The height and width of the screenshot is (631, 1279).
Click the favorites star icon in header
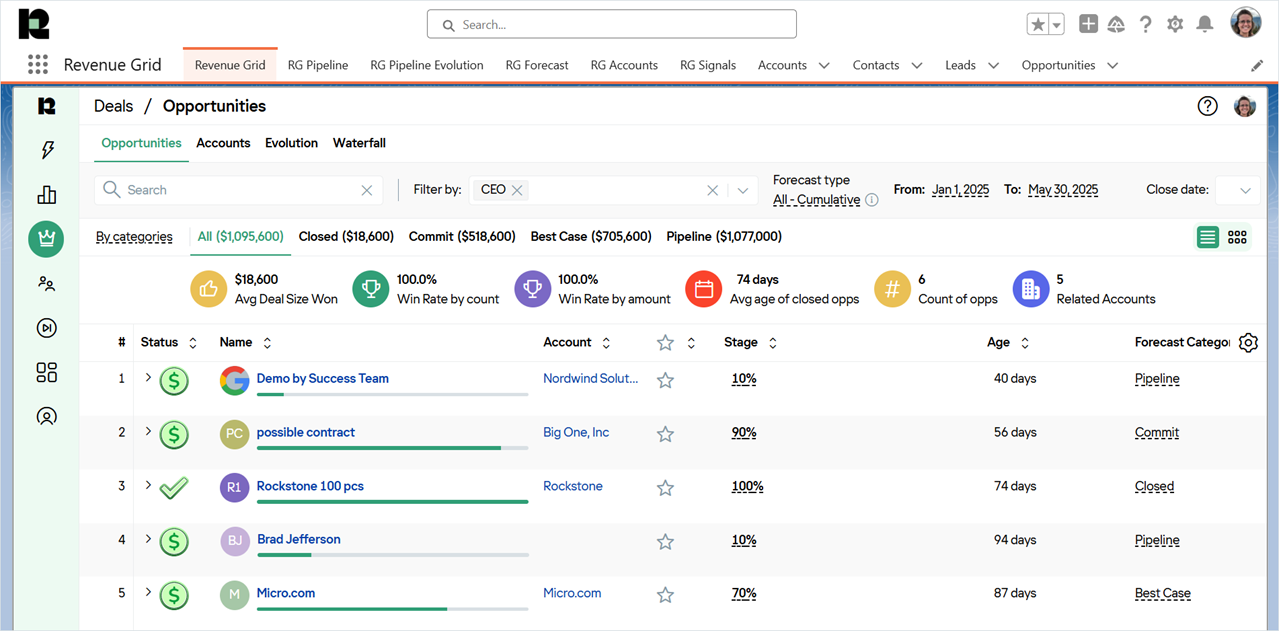point(1038,25)
